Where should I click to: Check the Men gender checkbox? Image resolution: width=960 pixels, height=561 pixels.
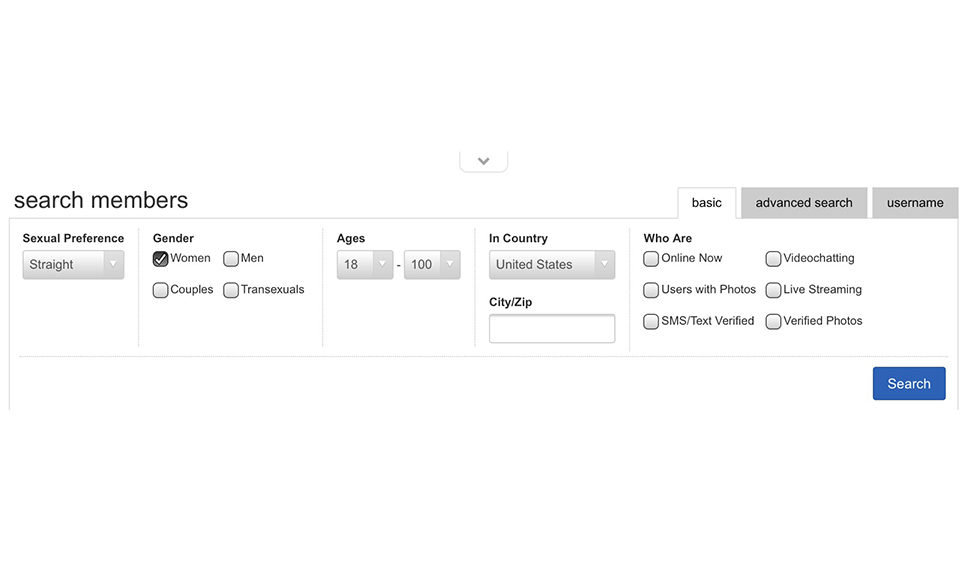(231, 259)
